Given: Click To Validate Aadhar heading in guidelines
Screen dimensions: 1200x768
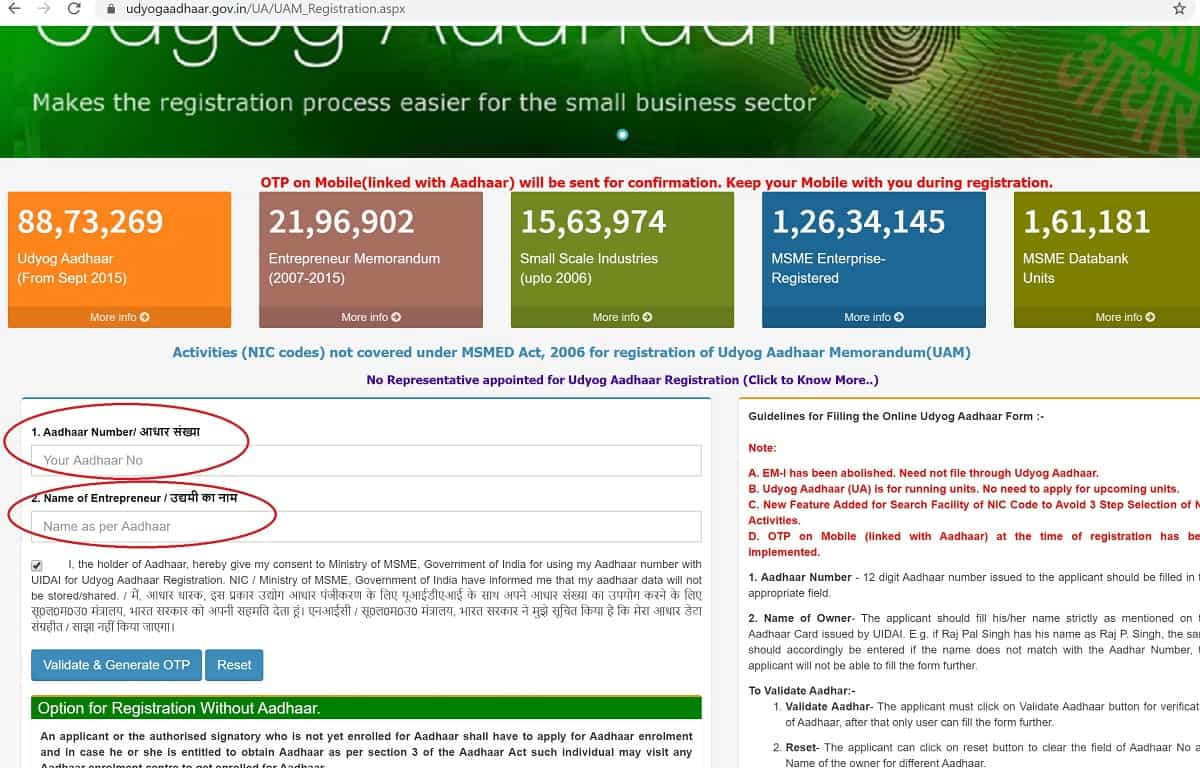Looking at the screenshot, I should tap(802, 690).
